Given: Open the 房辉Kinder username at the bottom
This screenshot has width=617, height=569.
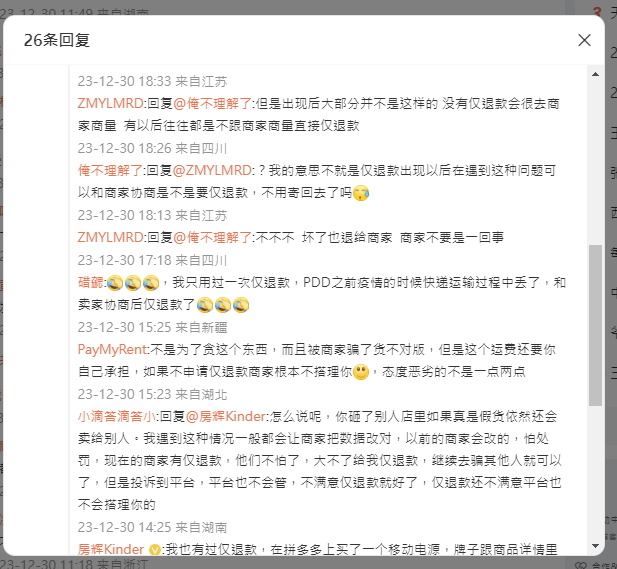Looking at the screenshot, I should pos(111,549).
